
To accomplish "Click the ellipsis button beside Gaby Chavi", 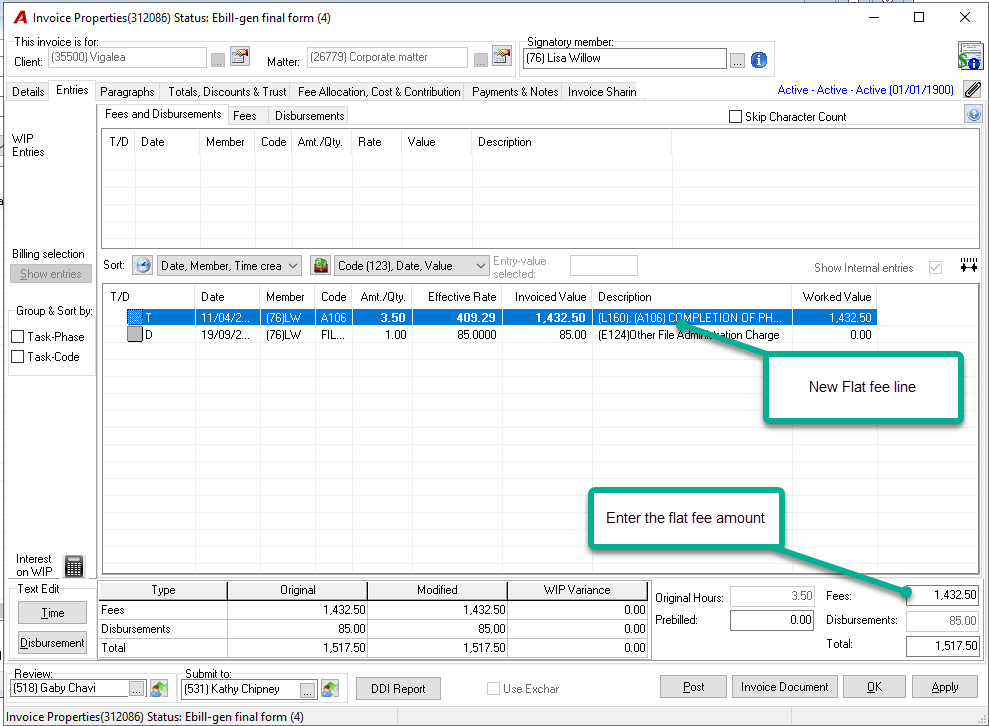I will 137,689.
